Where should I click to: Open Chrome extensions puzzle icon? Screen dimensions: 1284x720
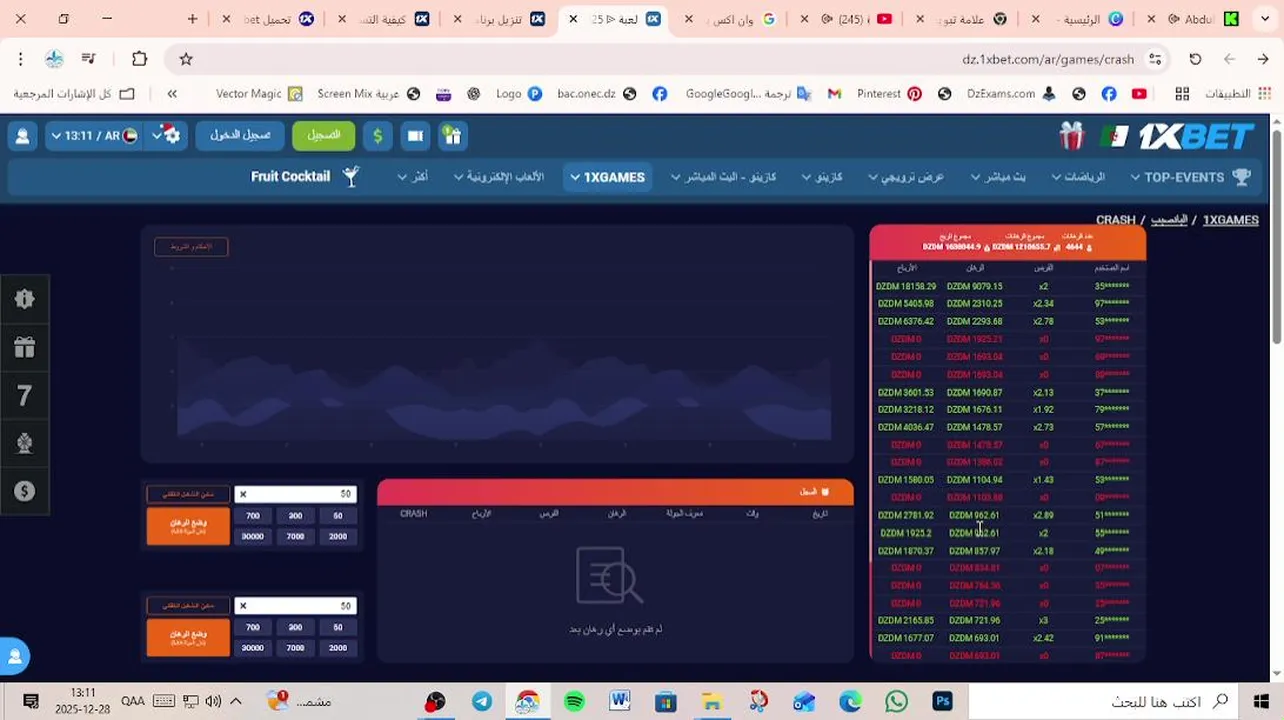pyautogui.click(x=139, y=59)
